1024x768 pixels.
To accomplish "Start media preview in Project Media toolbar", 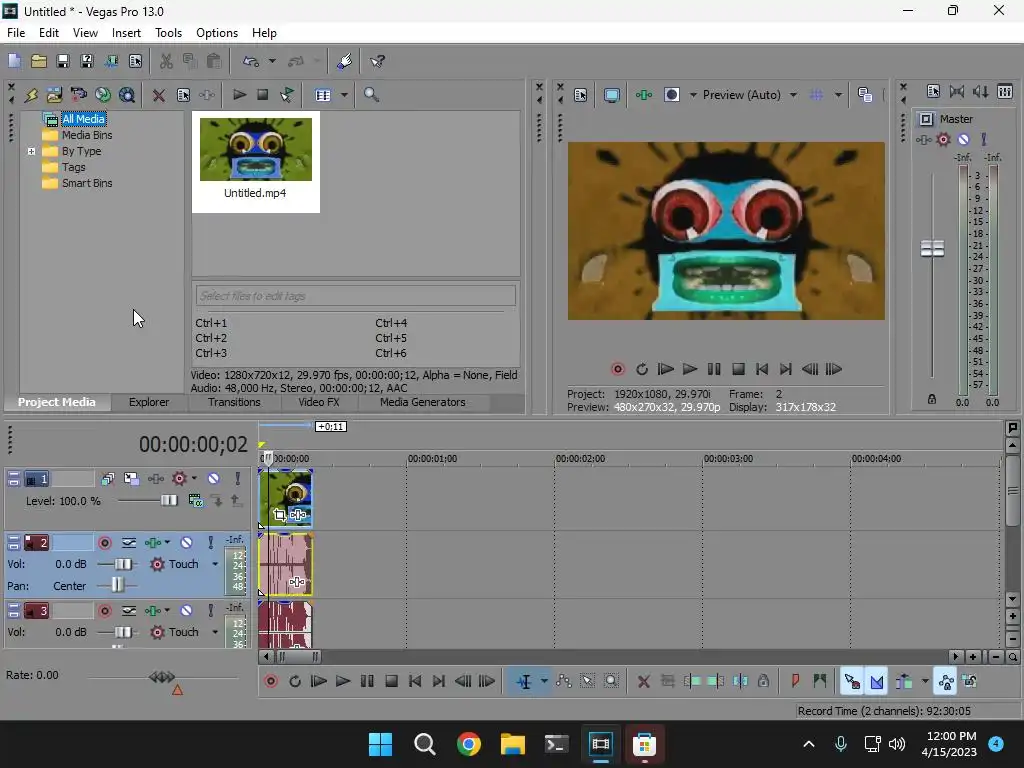I will tap(239, 95).
